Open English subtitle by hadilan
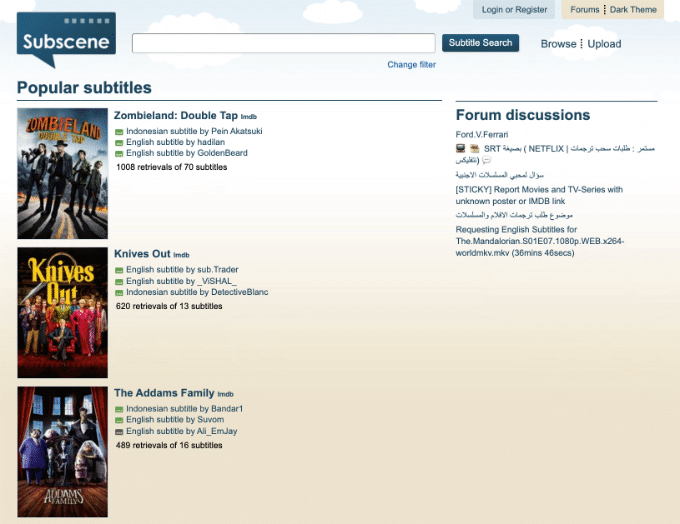 pyautogui.click(x=175, y=142)
